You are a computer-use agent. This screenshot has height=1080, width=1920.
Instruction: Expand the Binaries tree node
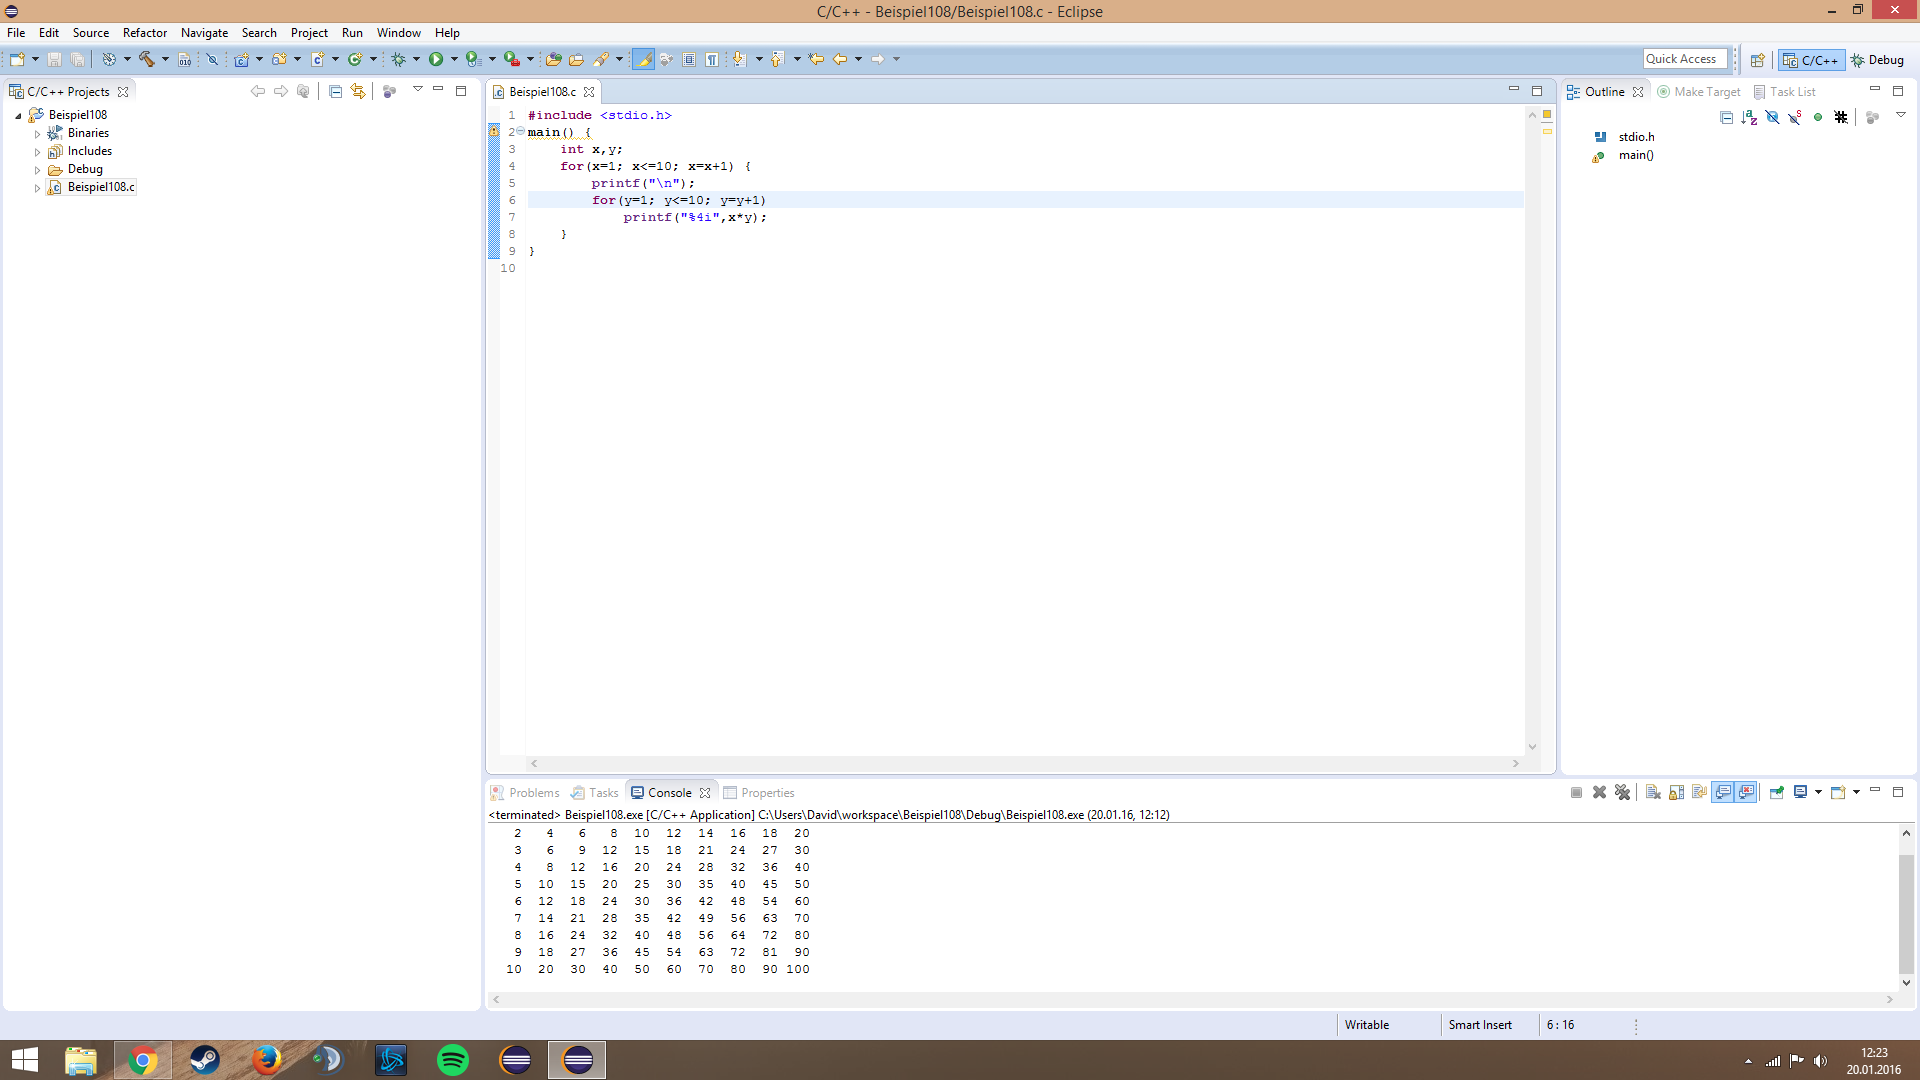[38, 133]
